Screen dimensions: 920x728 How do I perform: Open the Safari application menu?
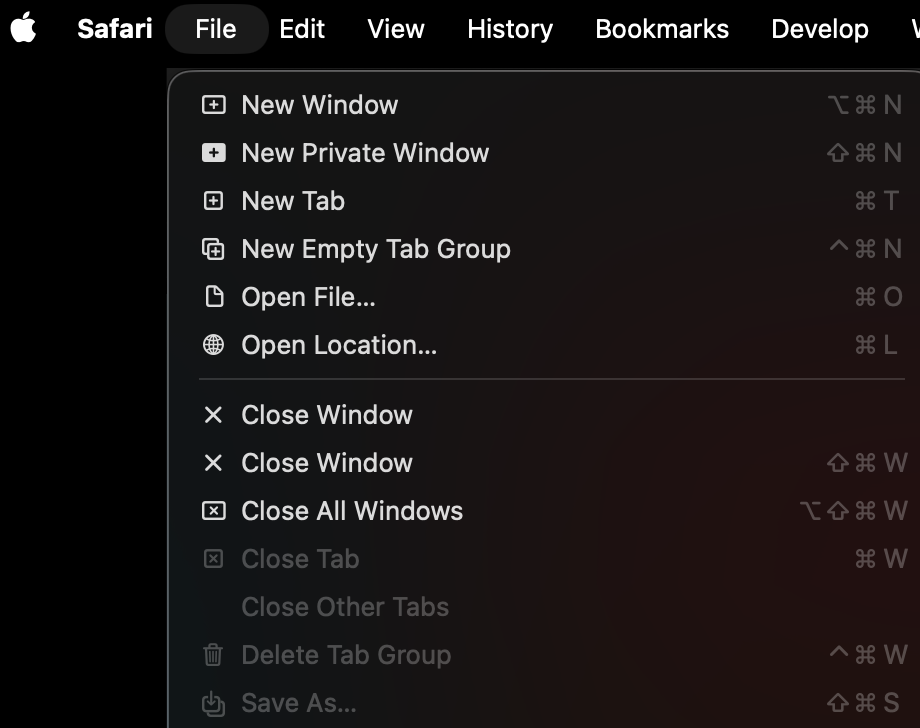114,29
